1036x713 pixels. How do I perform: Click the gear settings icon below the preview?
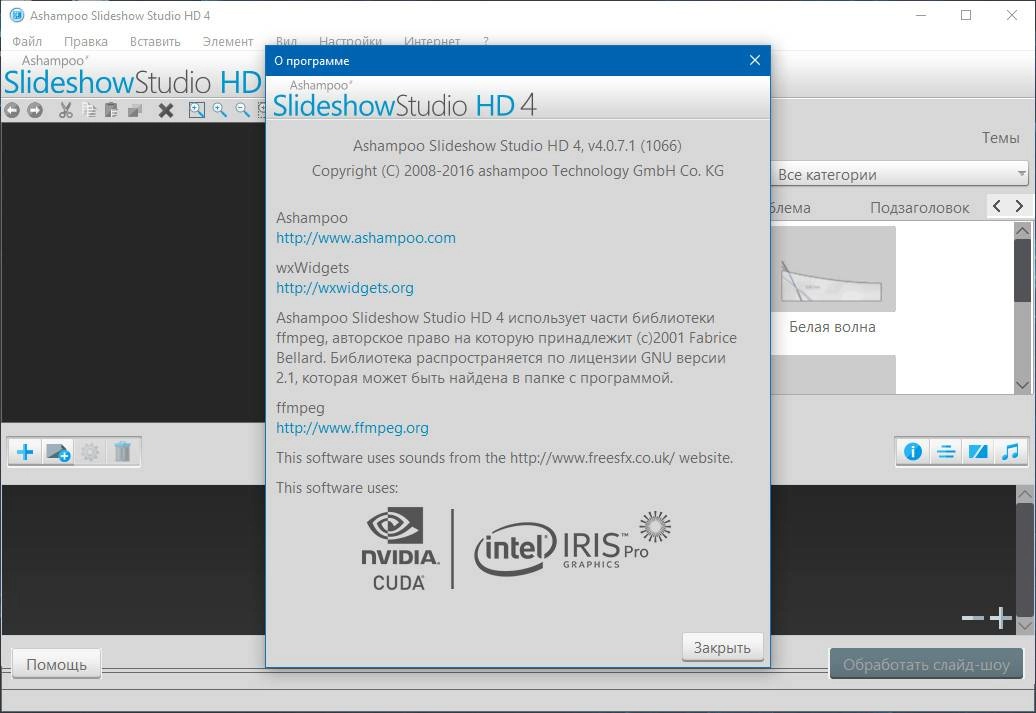(x=90, y=452)
